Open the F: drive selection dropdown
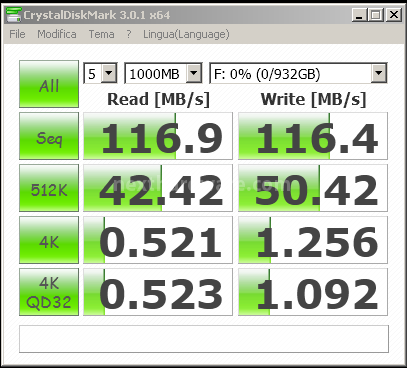Viewport: 407px width, 368px height. tap(298, 73)
